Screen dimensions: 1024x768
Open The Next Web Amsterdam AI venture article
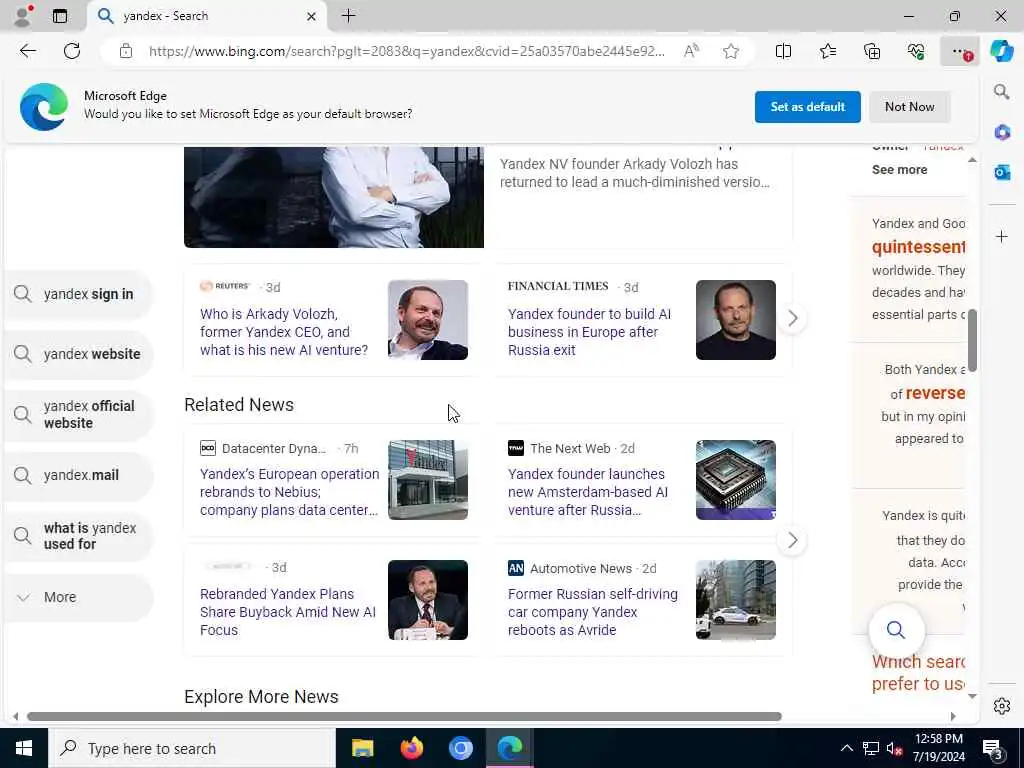tap(588, 492)
